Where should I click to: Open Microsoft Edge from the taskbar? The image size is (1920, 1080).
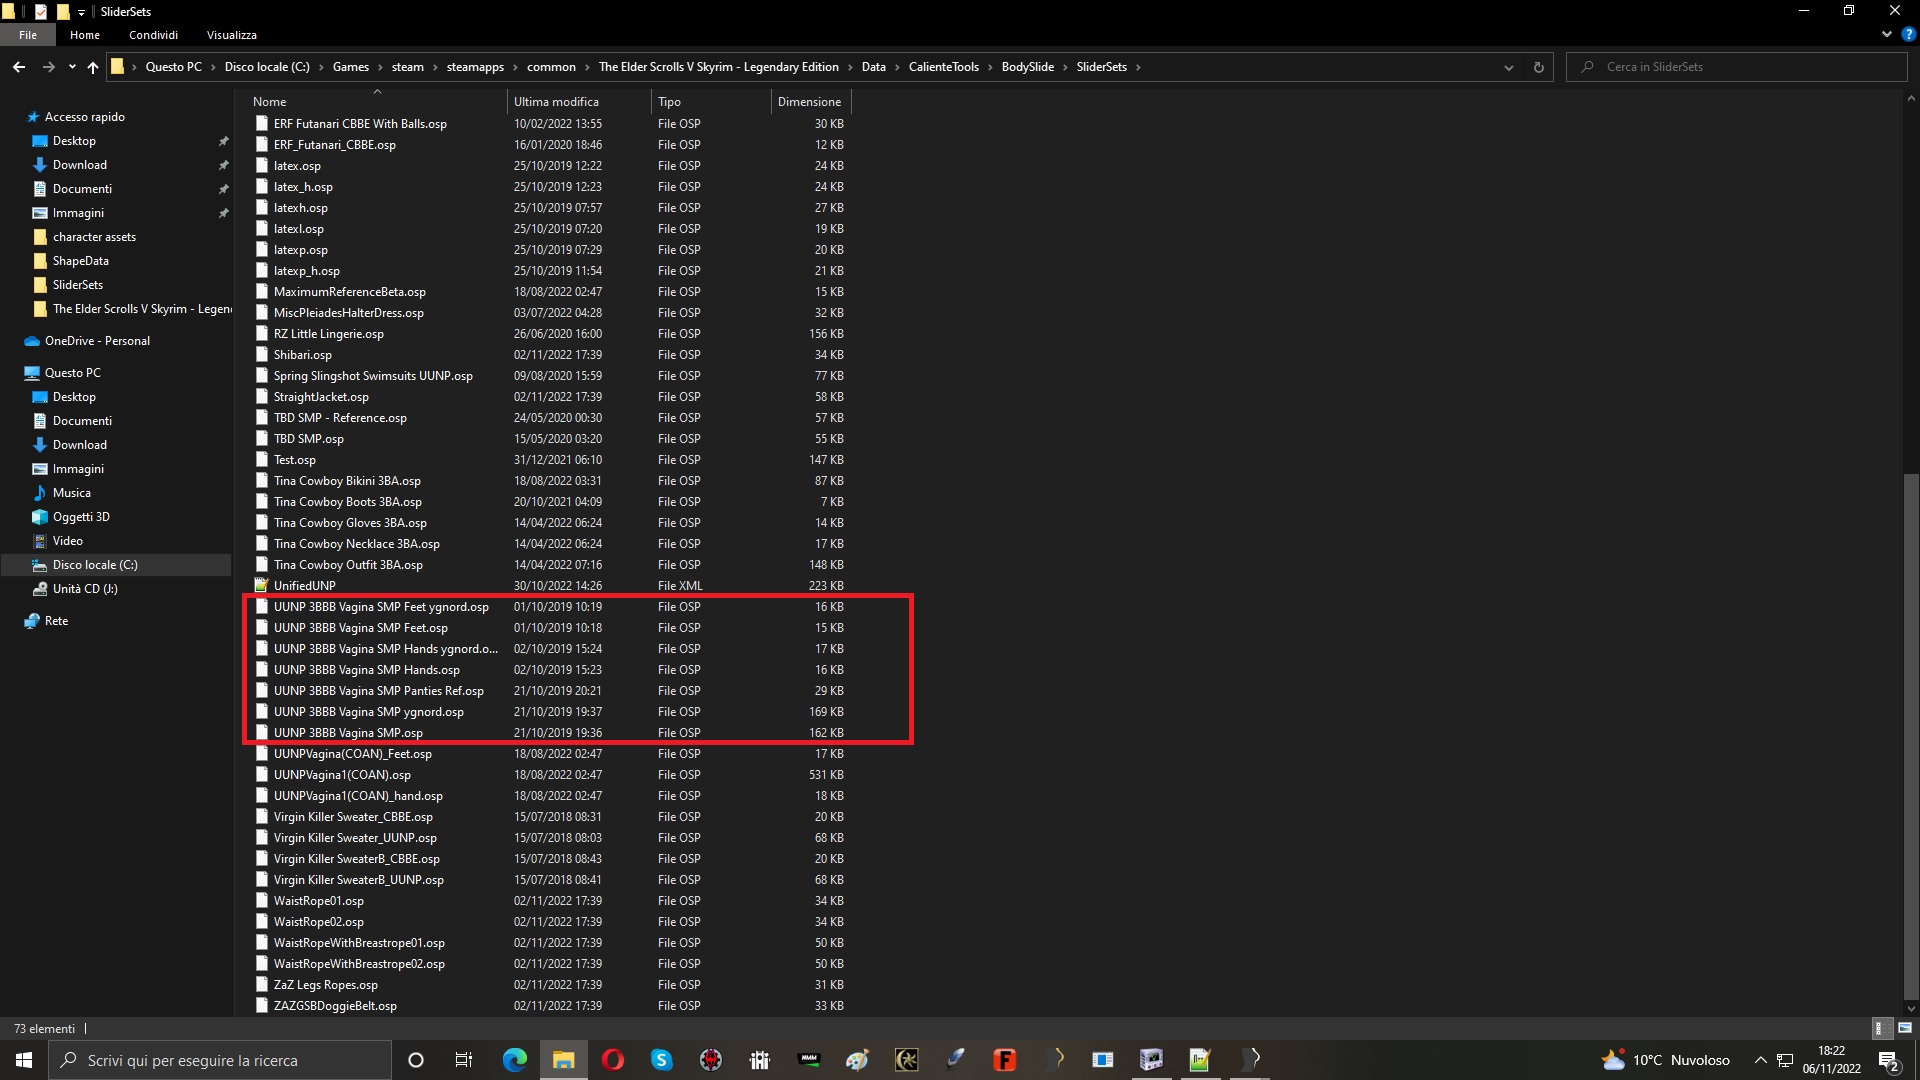click(x=514, y=1059)
